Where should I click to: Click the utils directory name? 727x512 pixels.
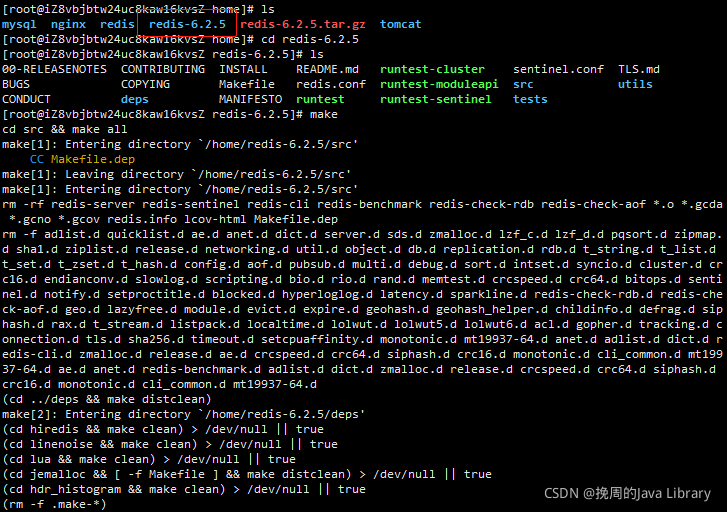(x=635, y=84)
